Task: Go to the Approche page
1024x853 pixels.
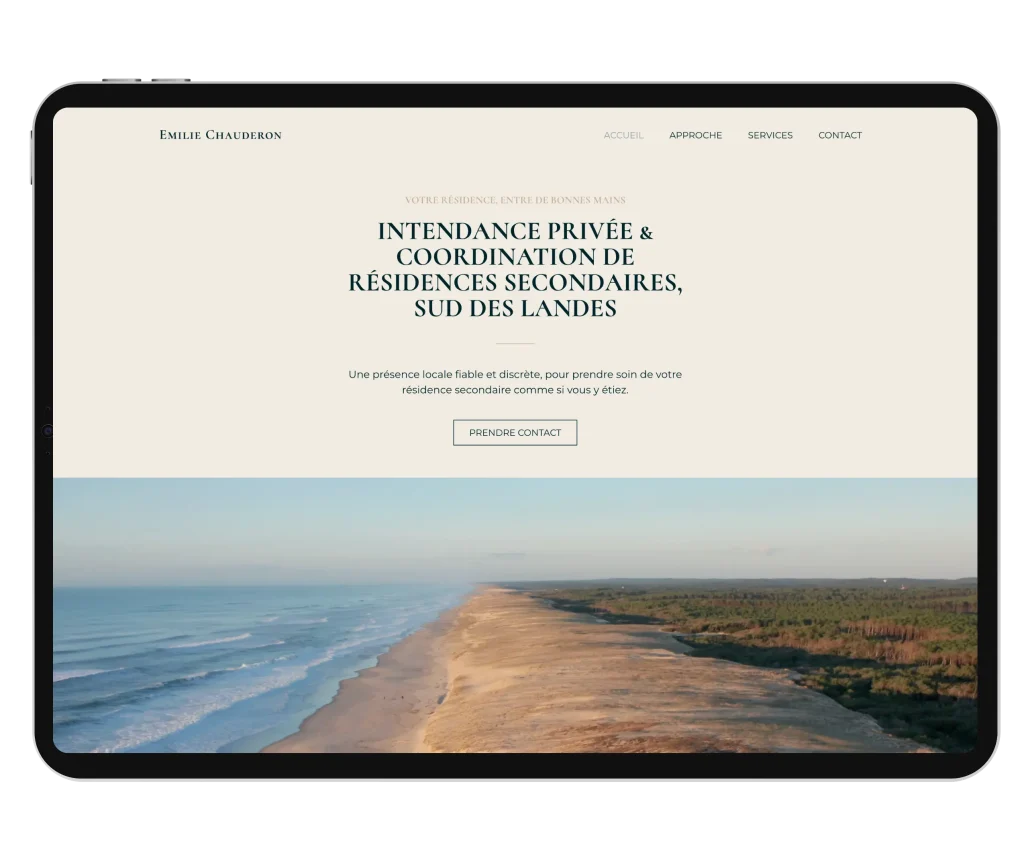Action: 696,135
